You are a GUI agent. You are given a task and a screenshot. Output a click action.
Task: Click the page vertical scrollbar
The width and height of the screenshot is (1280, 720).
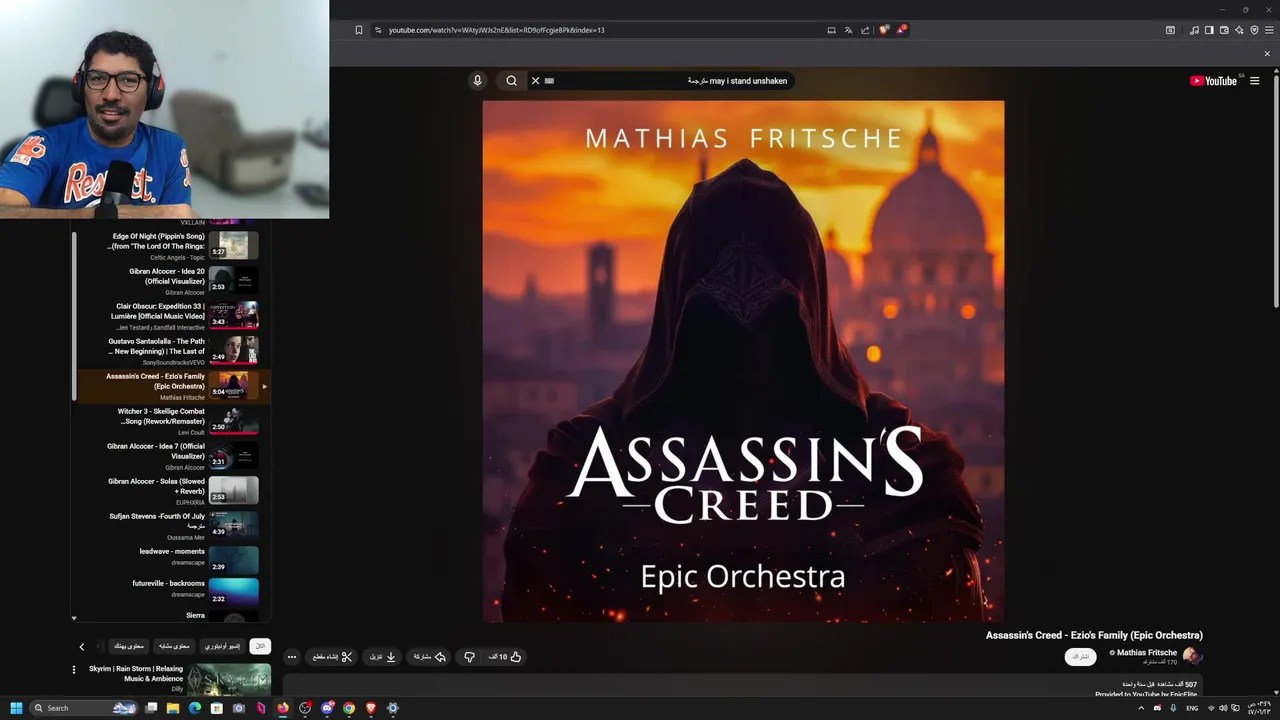1275,190
